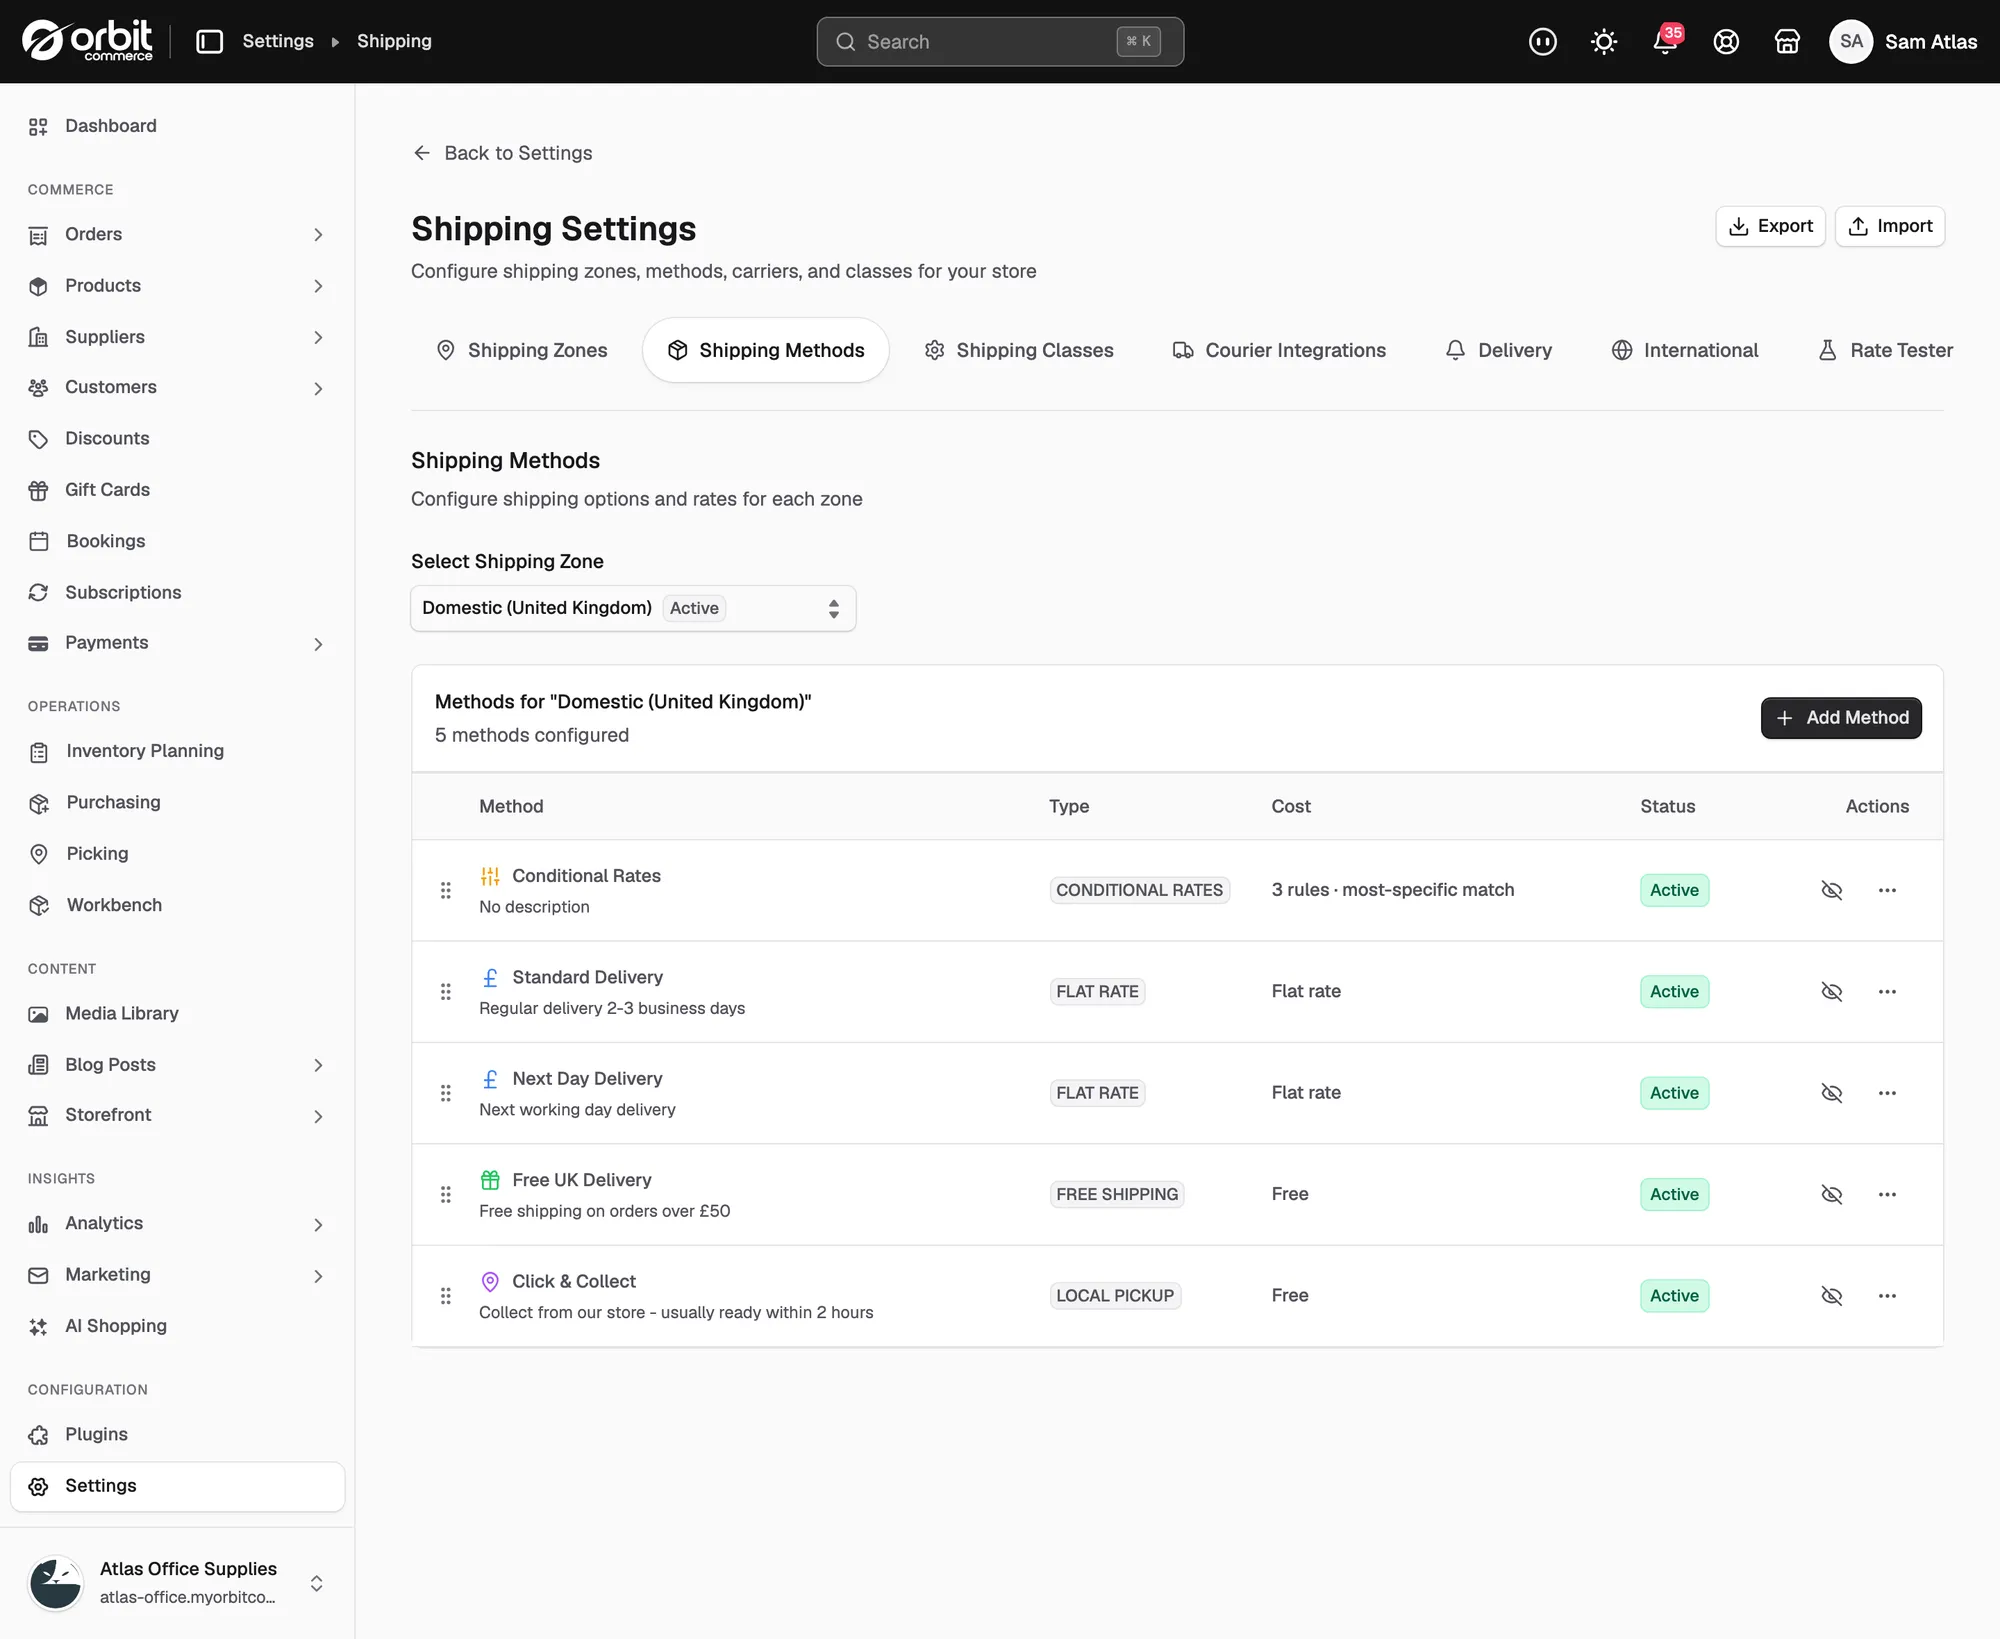The height and width of the screenshot is (1639, 2000).
Task: Click the Sam Atlas SA avatar
Action: pos(1851,41)
